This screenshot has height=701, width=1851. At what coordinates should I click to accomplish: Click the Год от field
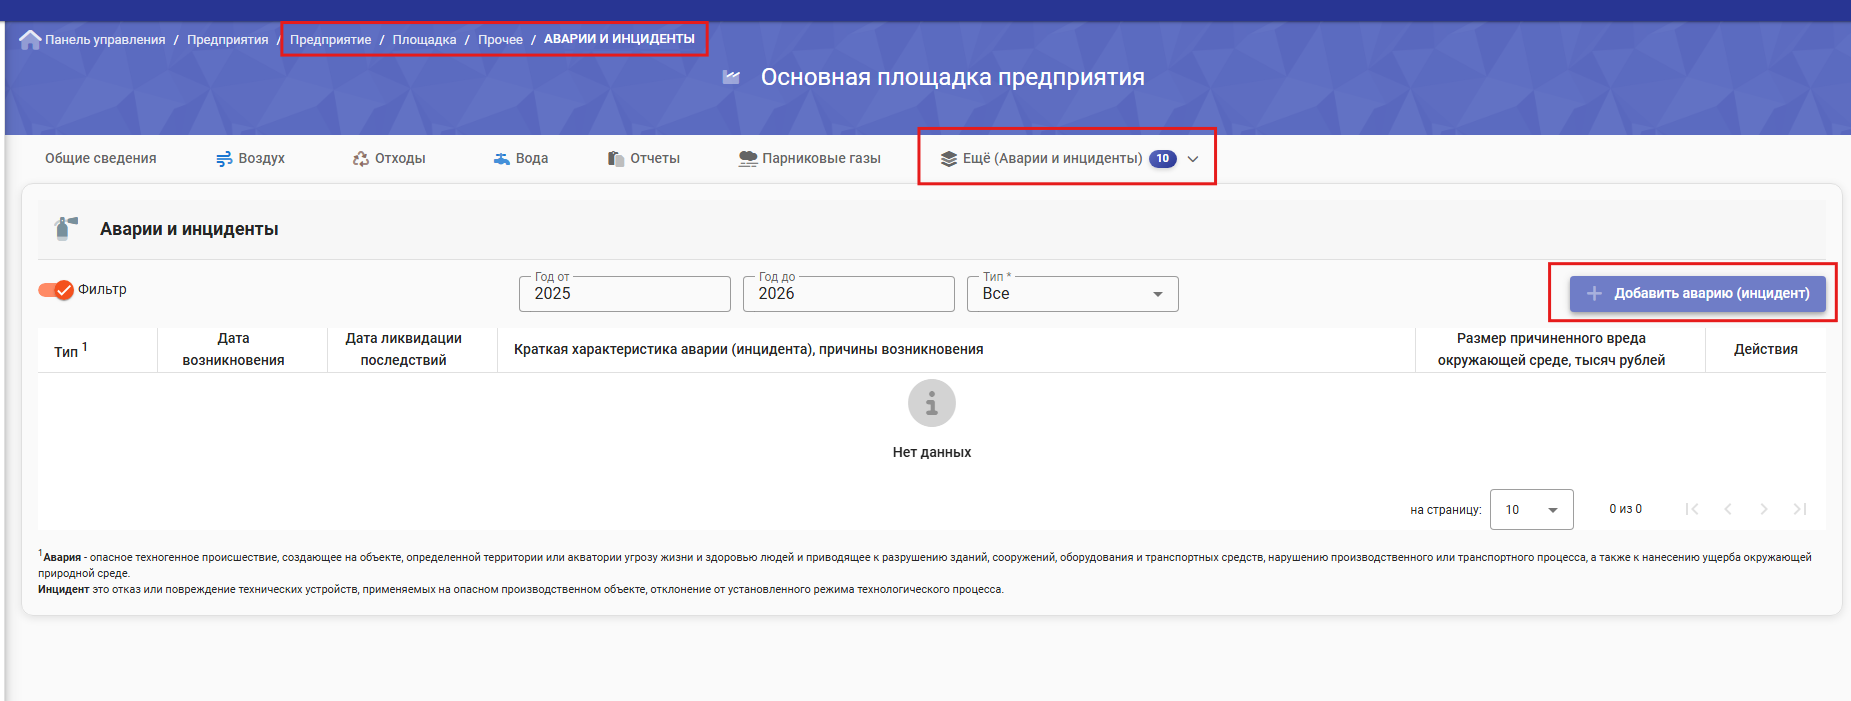coord(625,294)
